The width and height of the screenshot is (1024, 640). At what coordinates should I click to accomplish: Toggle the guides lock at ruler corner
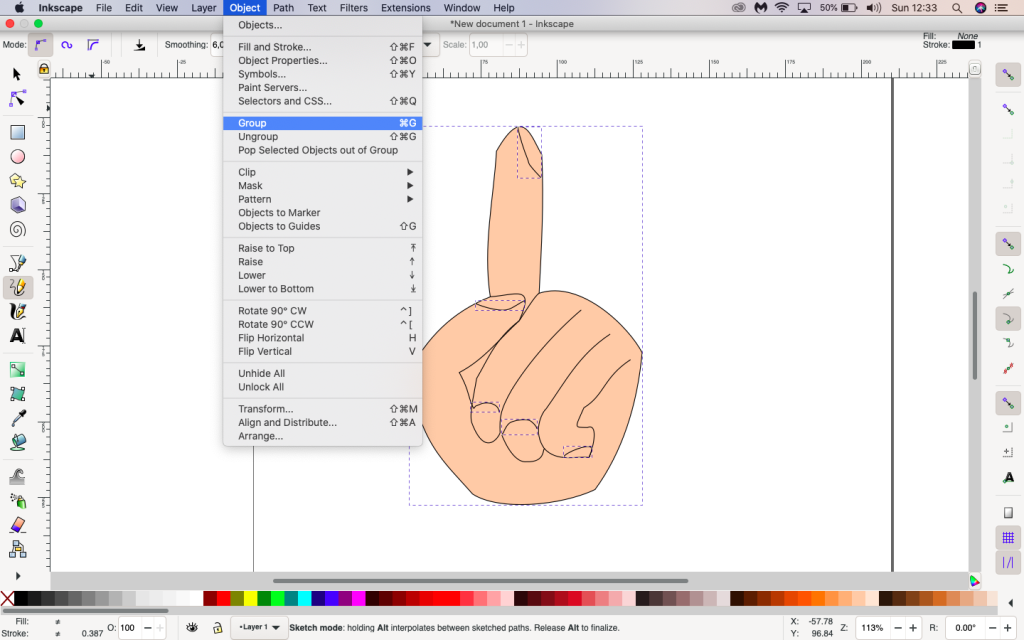[x=44, y=69]
